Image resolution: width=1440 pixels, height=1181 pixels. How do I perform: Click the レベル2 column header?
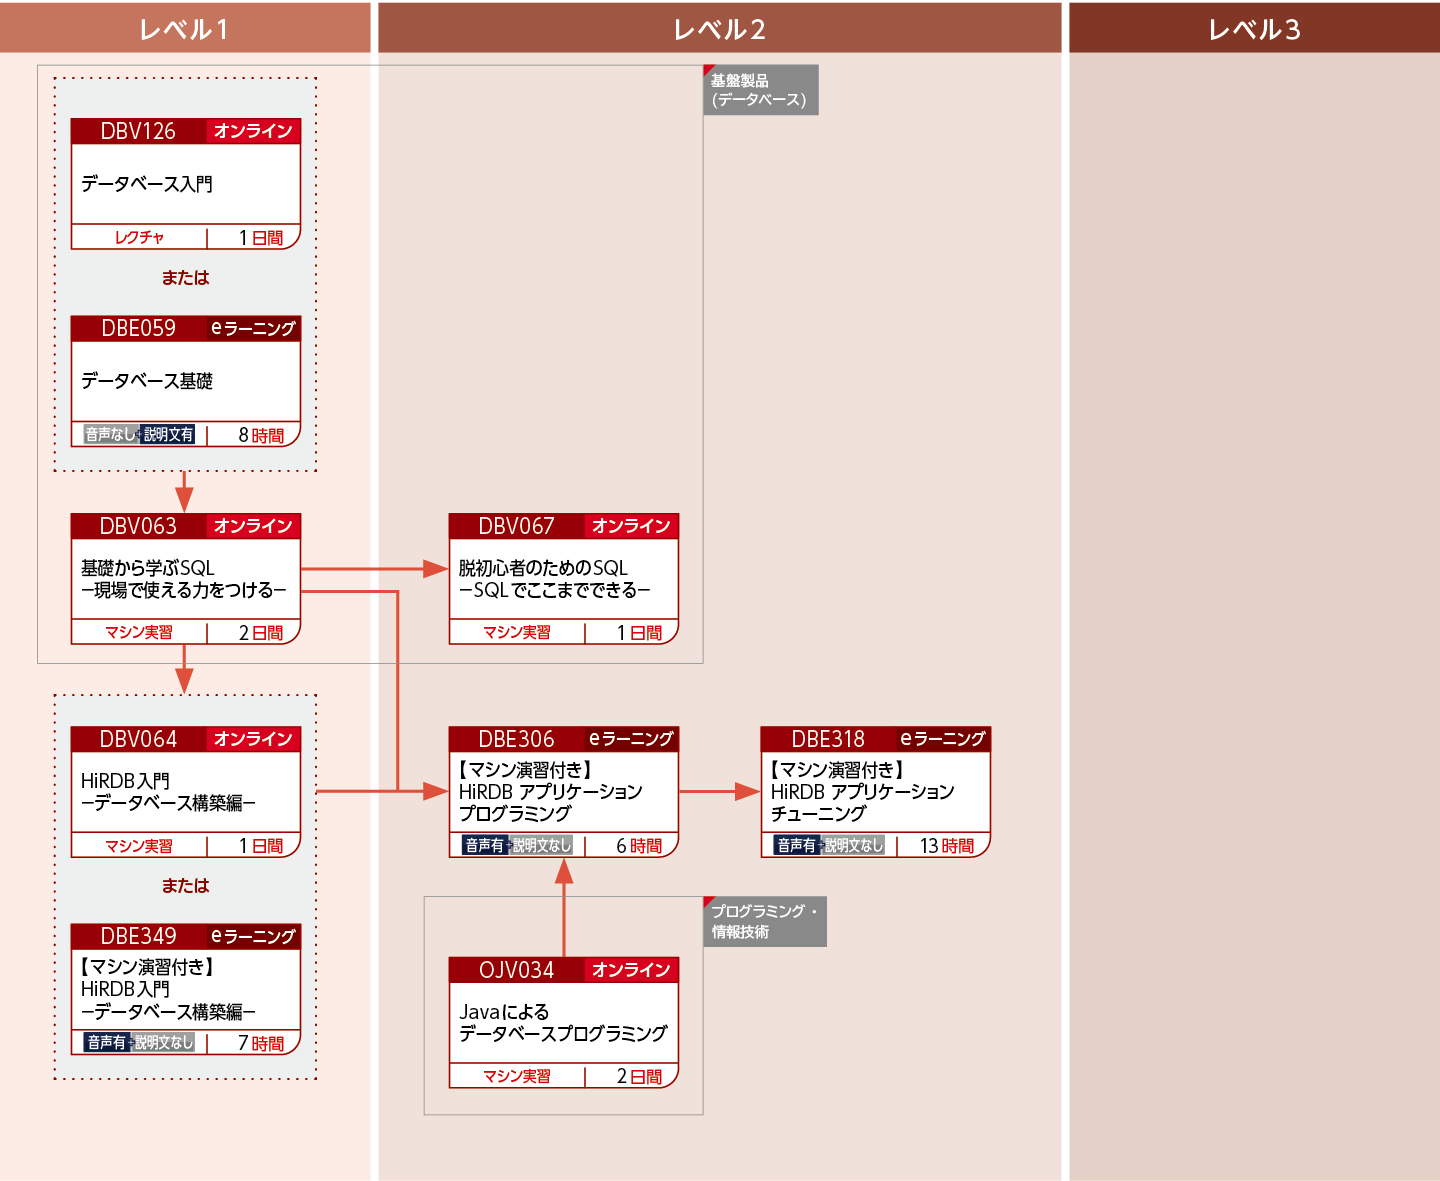[720, 28]
